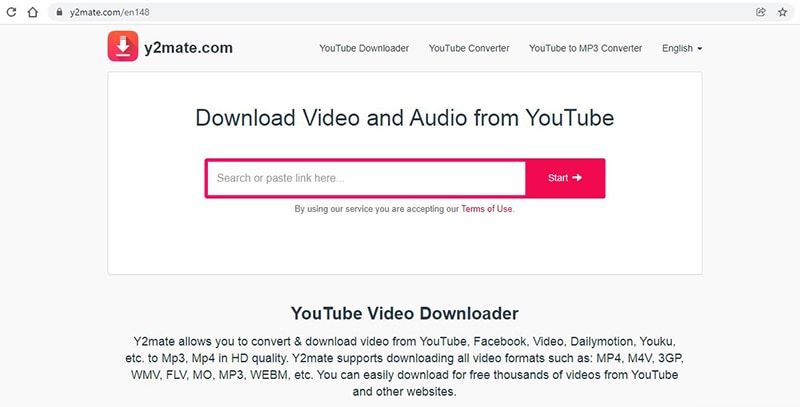Go to browser home page icon
Screen dimensions: 800x407
[x=33, y=12]
